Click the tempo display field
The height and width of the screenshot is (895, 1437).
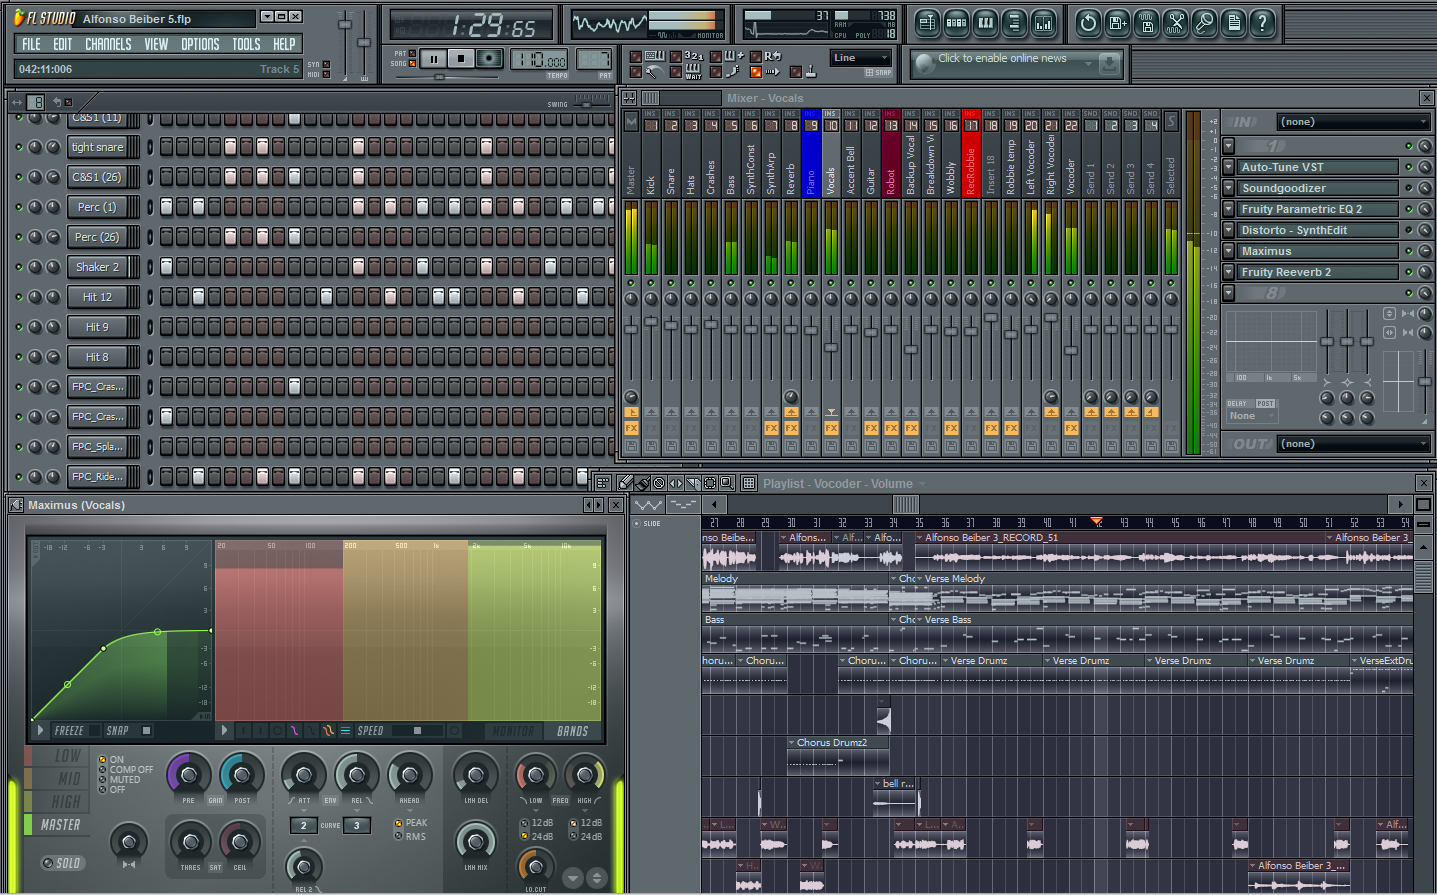point(540,59)
